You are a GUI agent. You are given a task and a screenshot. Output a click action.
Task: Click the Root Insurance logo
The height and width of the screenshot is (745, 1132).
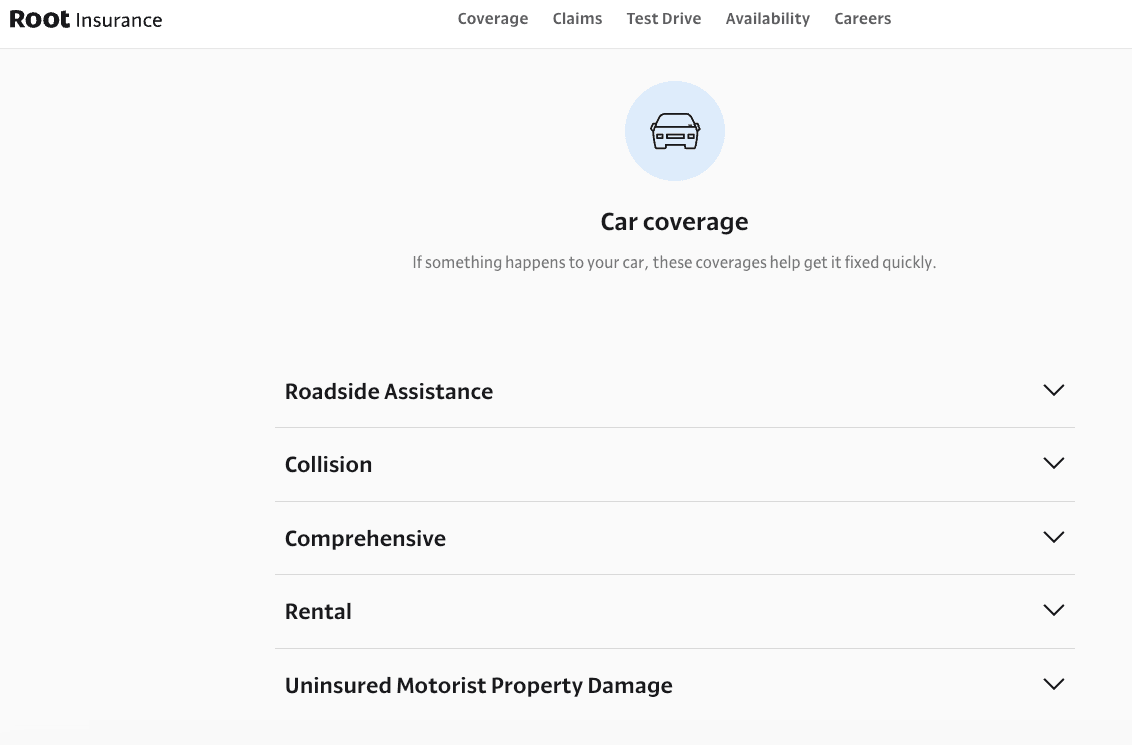(x=85, y=19)
